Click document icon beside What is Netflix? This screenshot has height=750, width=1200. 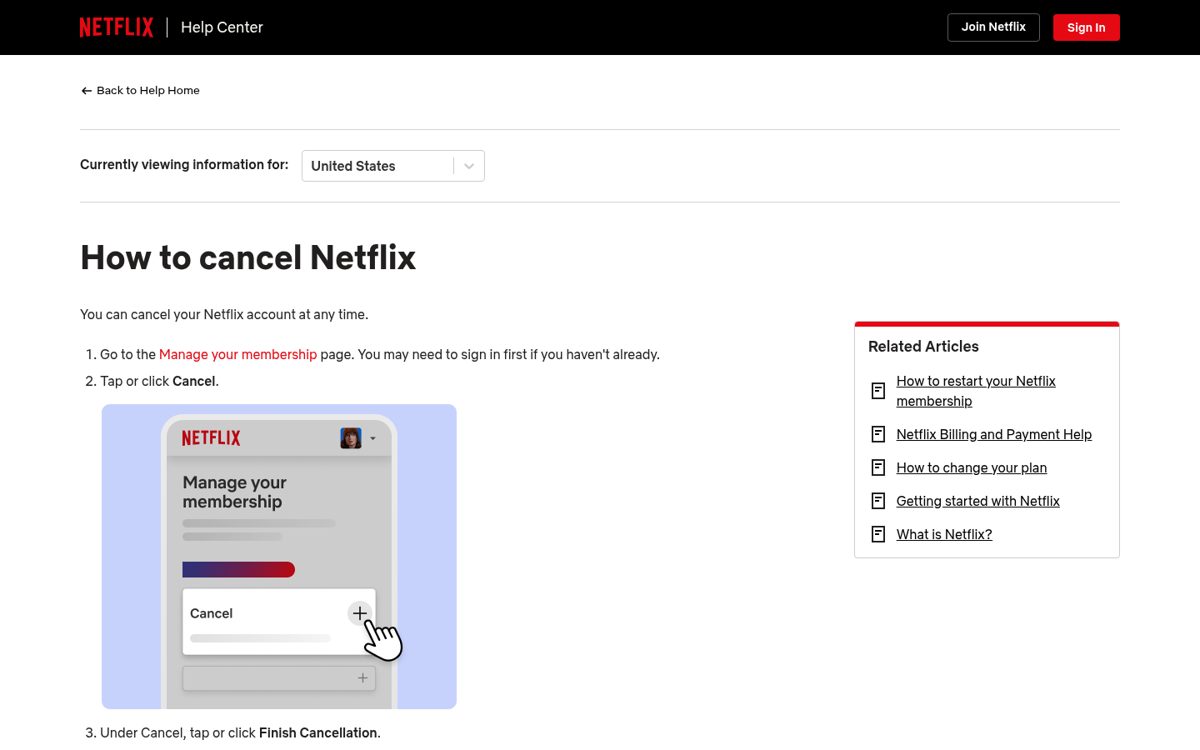tap(878, 534)
